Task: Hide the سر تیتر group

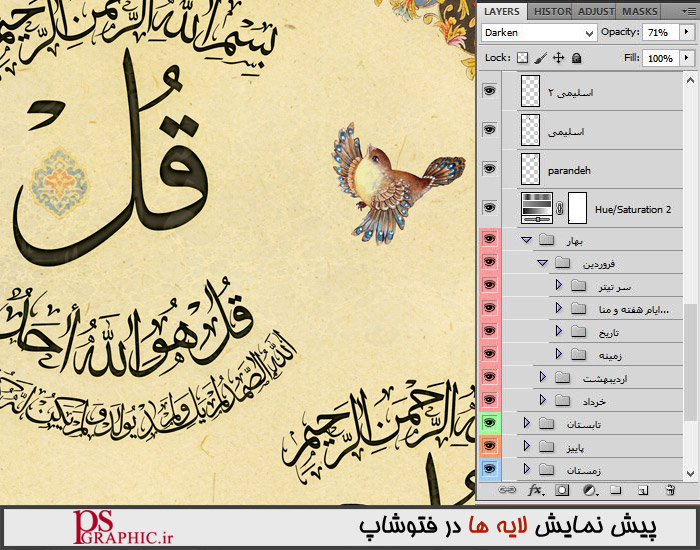Action: coord(490,285)
